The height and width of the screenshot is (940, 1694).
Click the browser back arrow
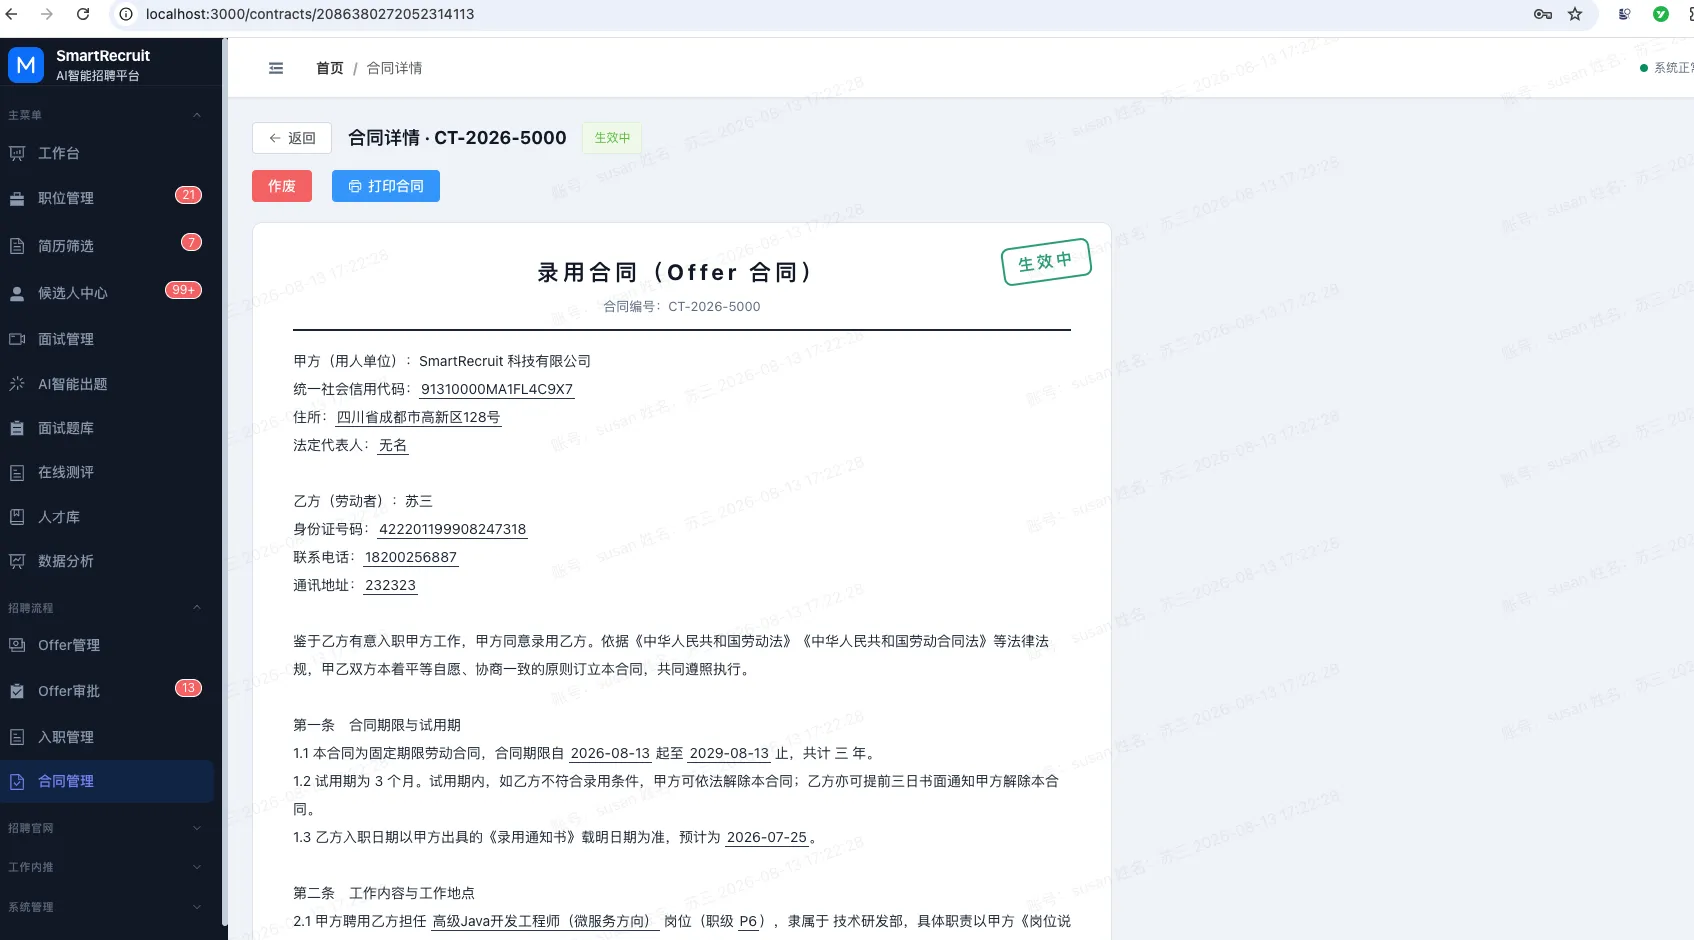pyautogui.click(x=12, y=14)
